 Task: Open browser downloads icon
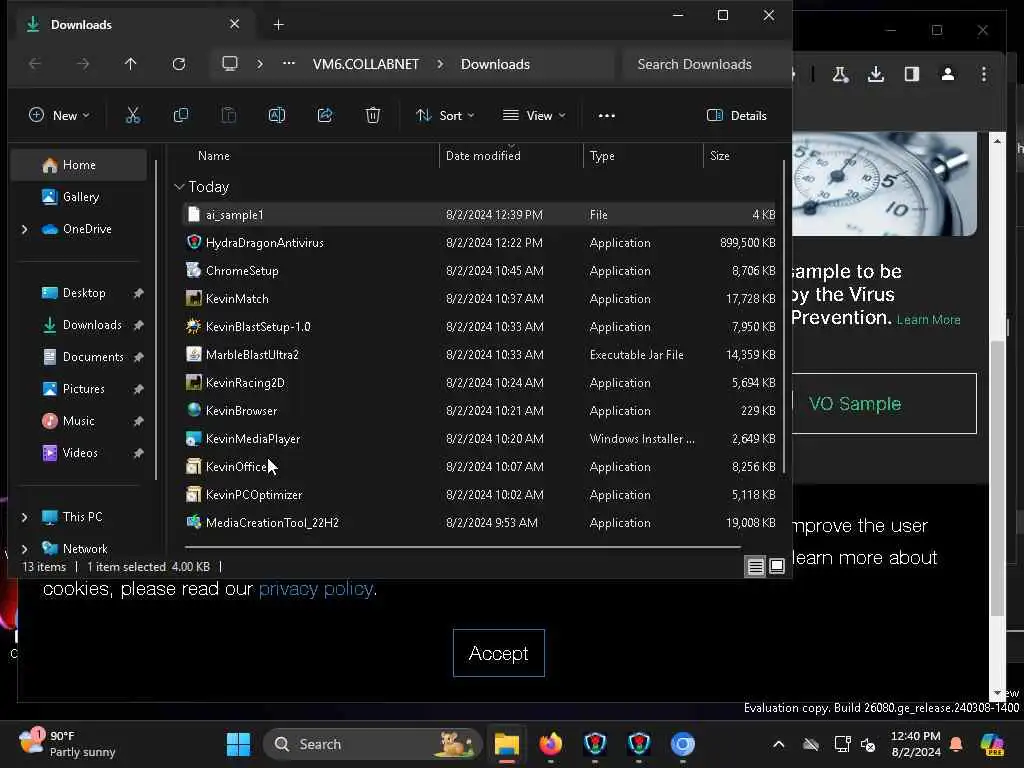point(876,74)
